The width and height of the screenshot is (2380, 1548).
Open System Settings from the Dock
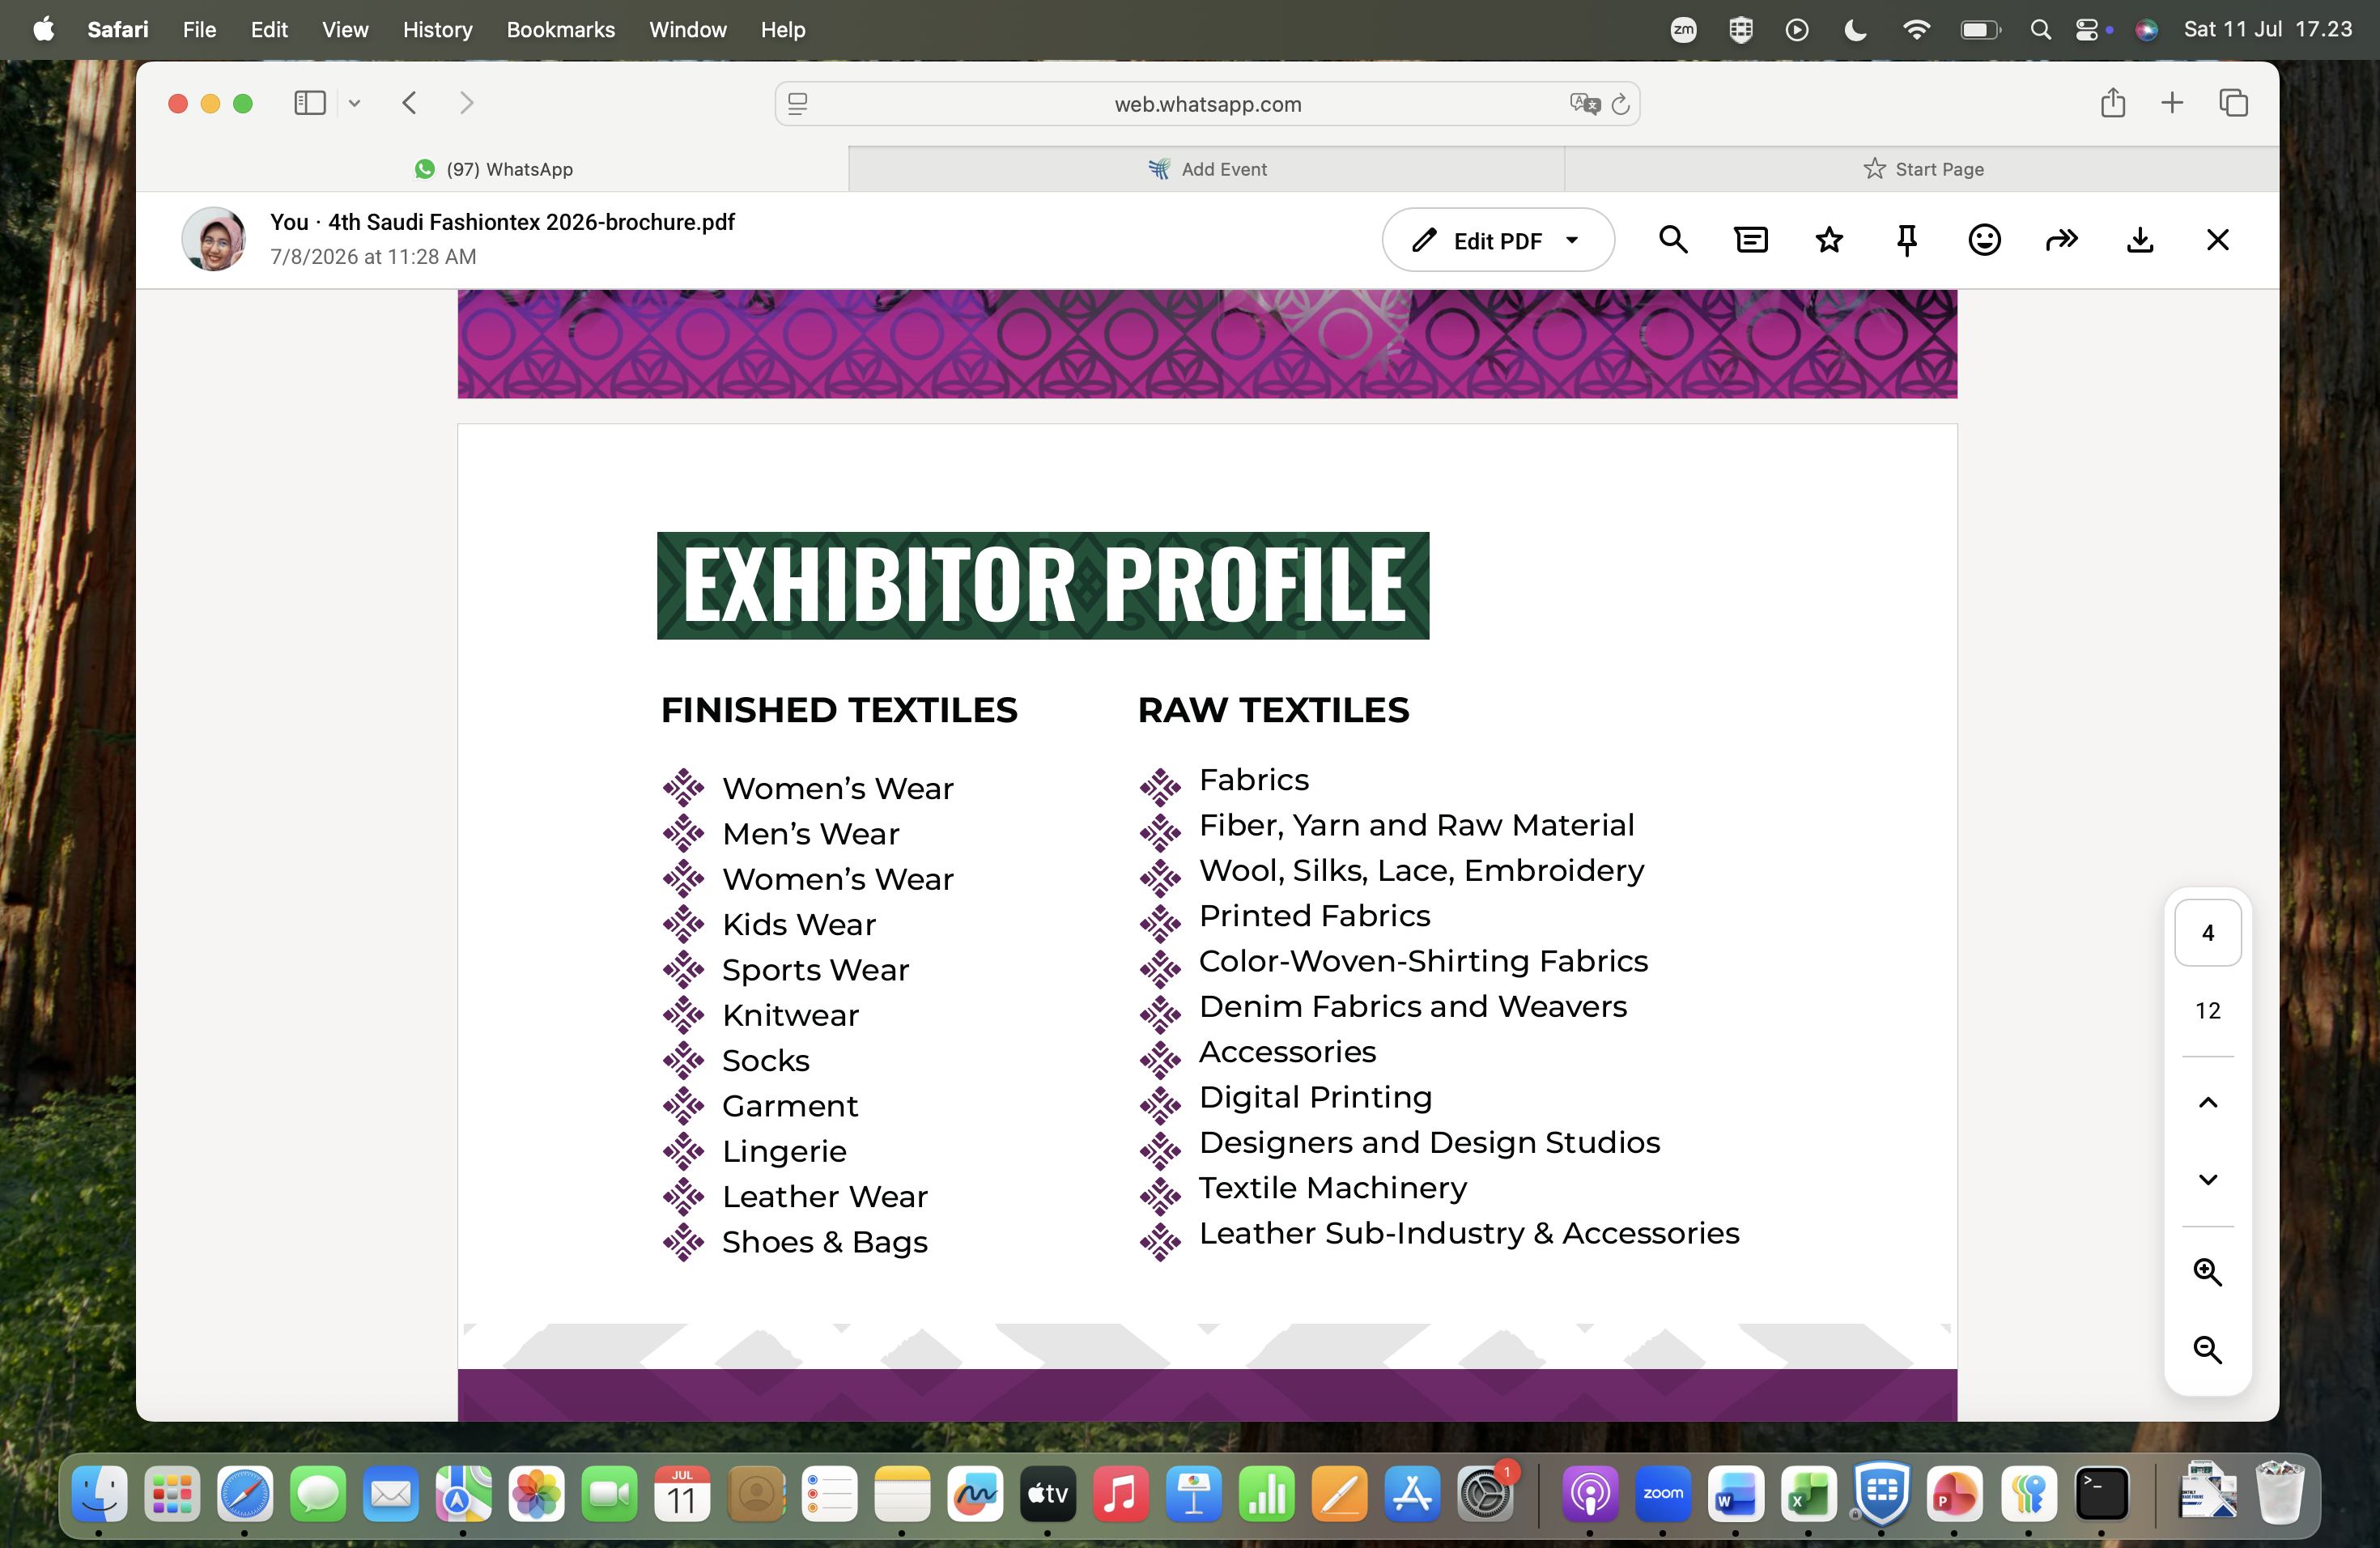(x=1485, y=1494)
